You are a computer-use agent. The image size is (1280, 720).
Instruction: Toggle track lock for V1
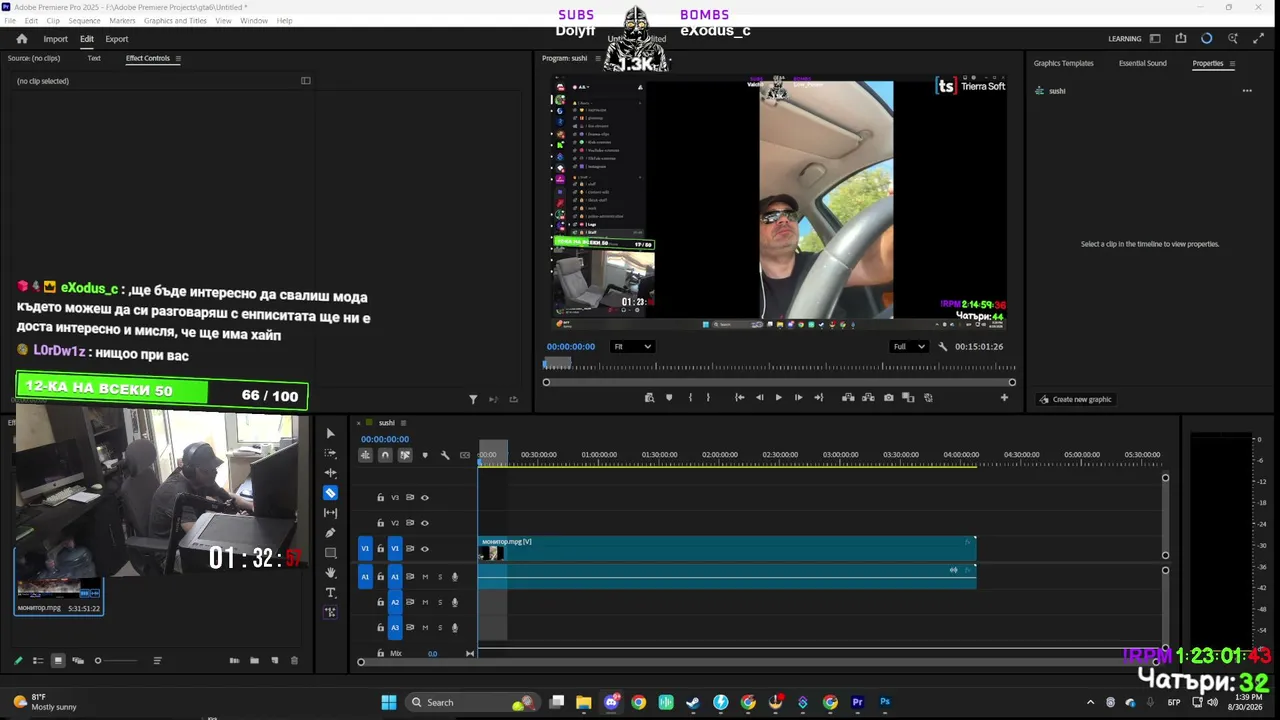pos(380,549)
